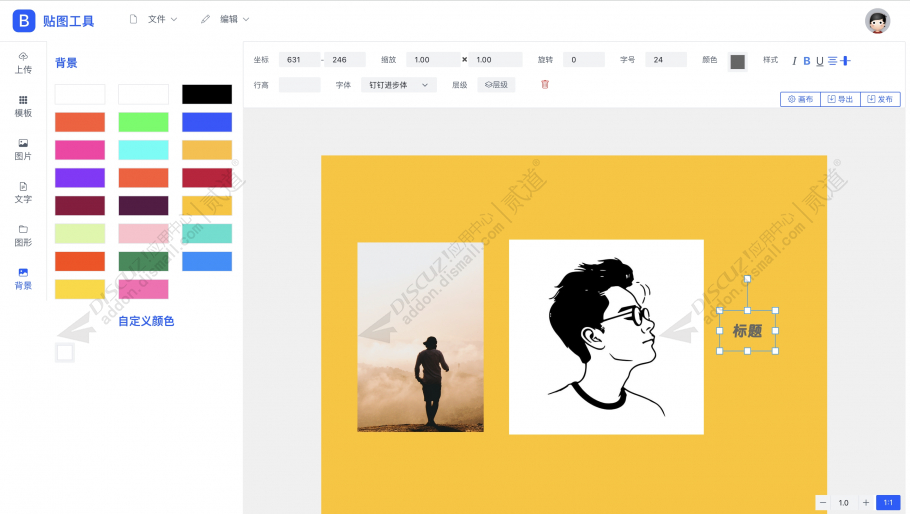Viewport: 910px width, 514px height.
Task: Click the text alignment lines icon
Action: (832, 61)
